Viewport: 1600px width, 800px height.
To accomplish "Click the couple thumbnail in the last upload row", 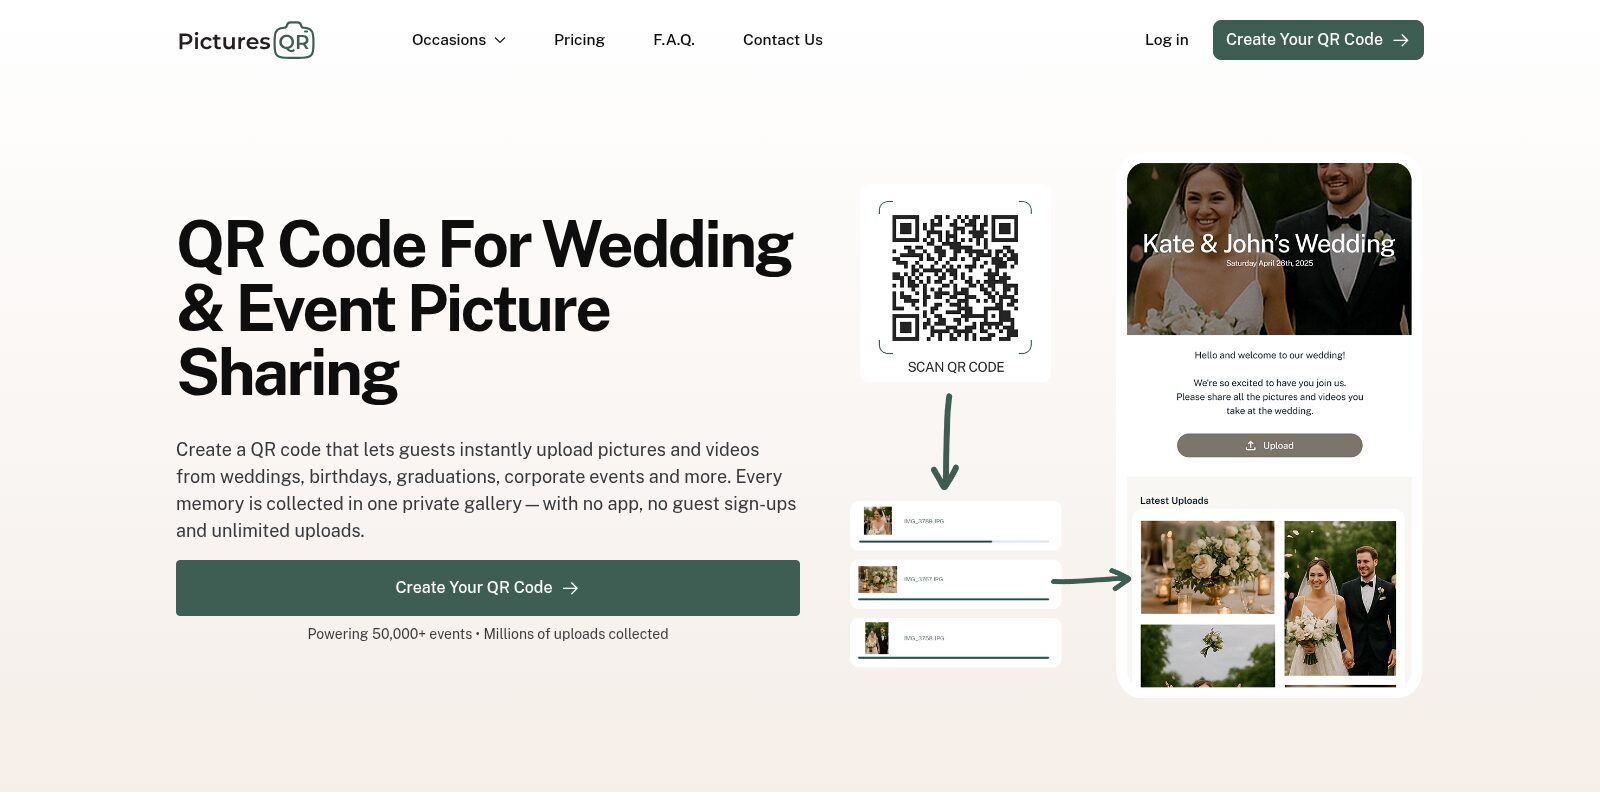I will coord(877,638).
